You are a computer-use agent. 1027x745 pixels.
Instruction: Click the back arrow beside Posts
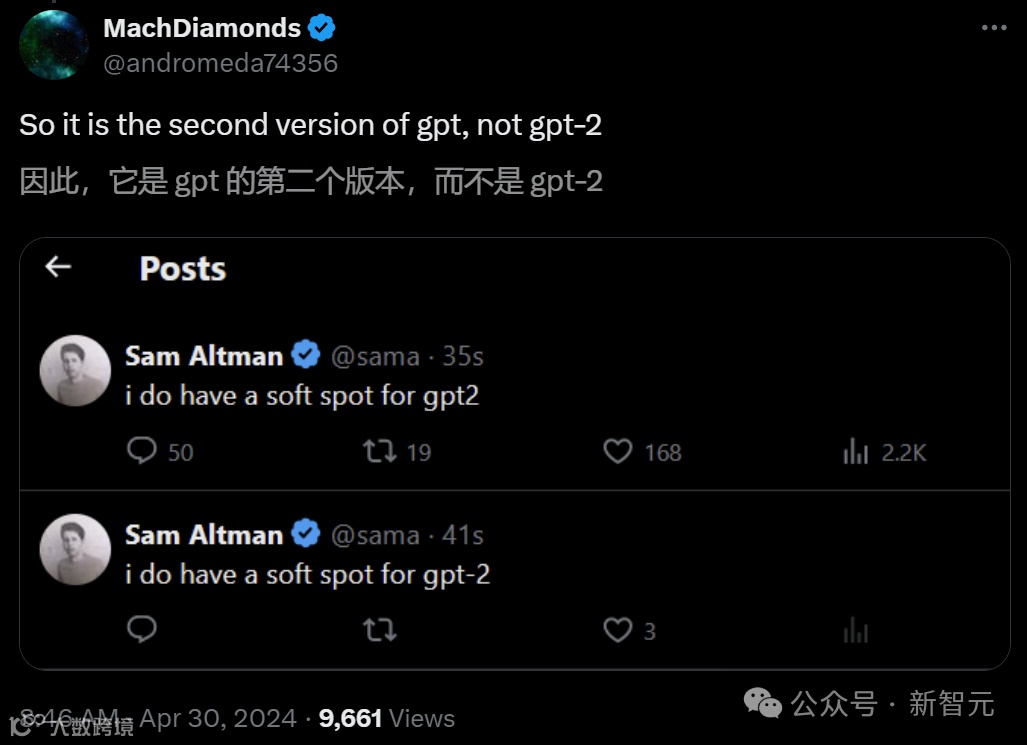pos(58,266)
